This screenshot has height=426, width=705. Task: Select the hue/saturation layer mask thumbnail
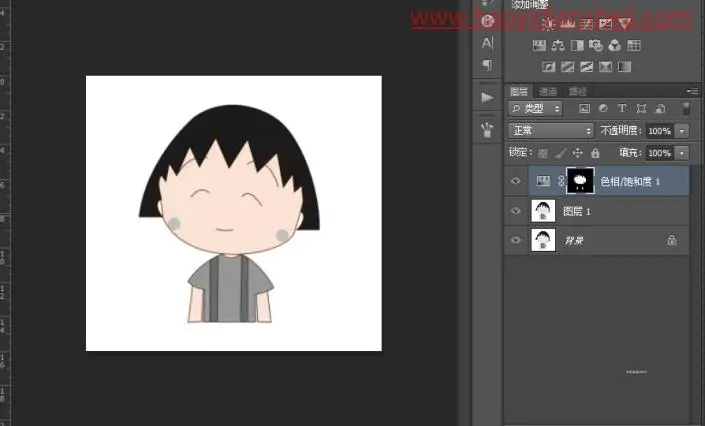coord(580,181)
